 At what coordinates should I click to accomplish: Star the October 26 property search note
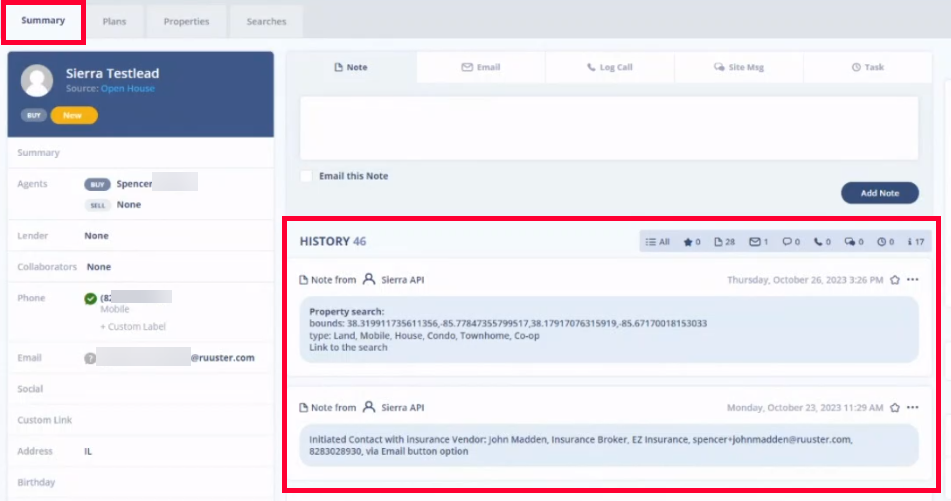coord(895,280)
